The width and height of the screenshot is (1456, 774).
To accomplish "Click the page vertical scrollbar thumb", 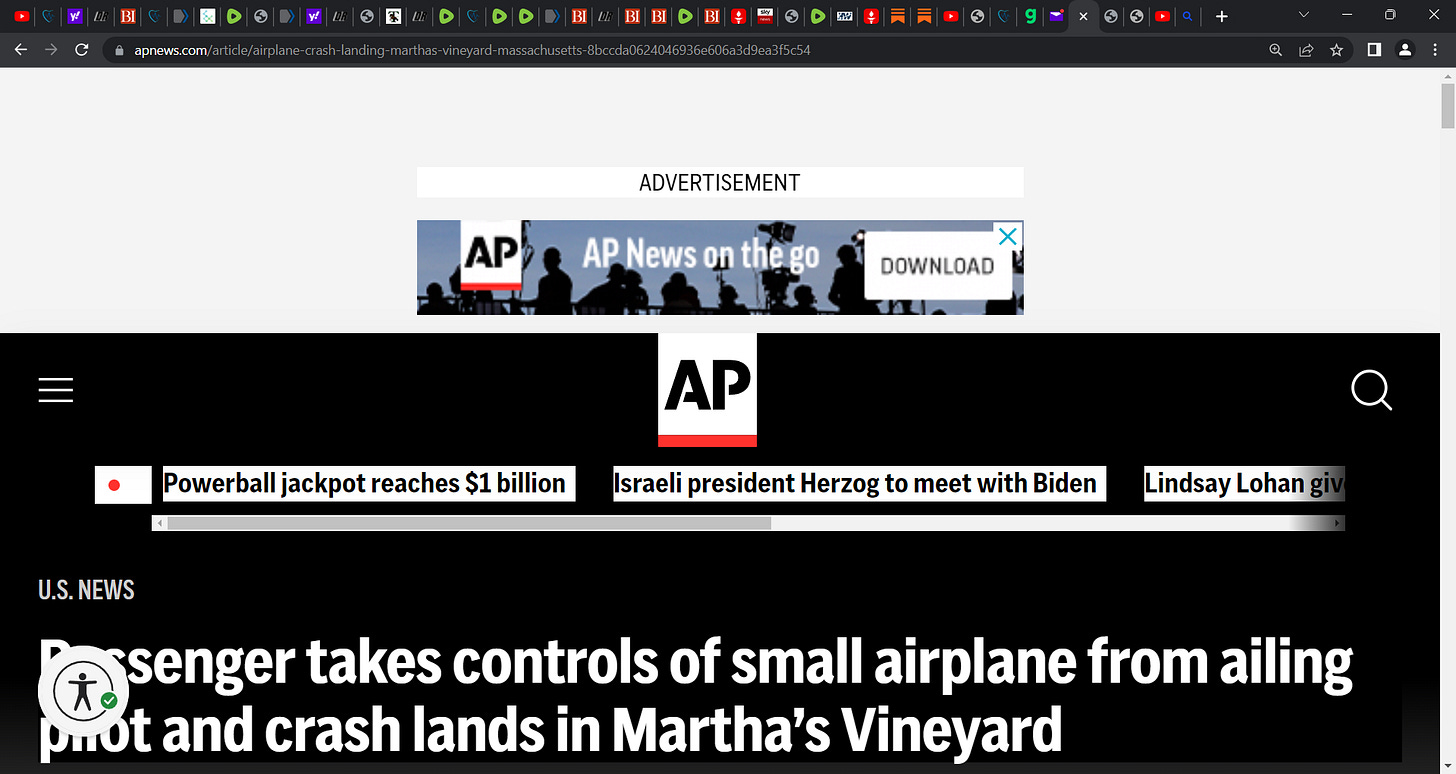I will click(1448, 107).
